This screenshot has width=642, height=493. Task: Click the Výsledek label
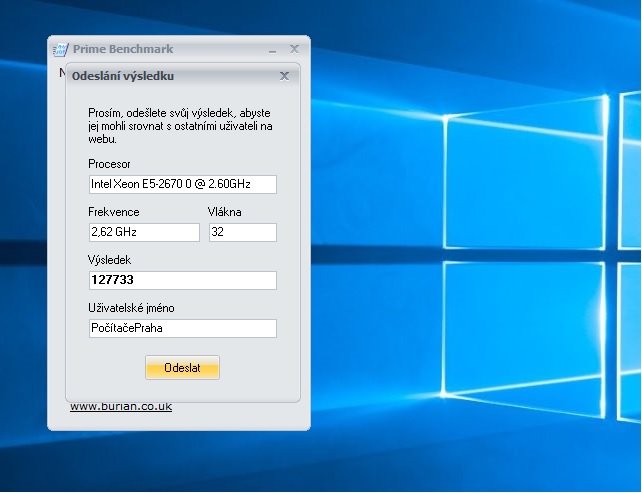pos(110,260)
